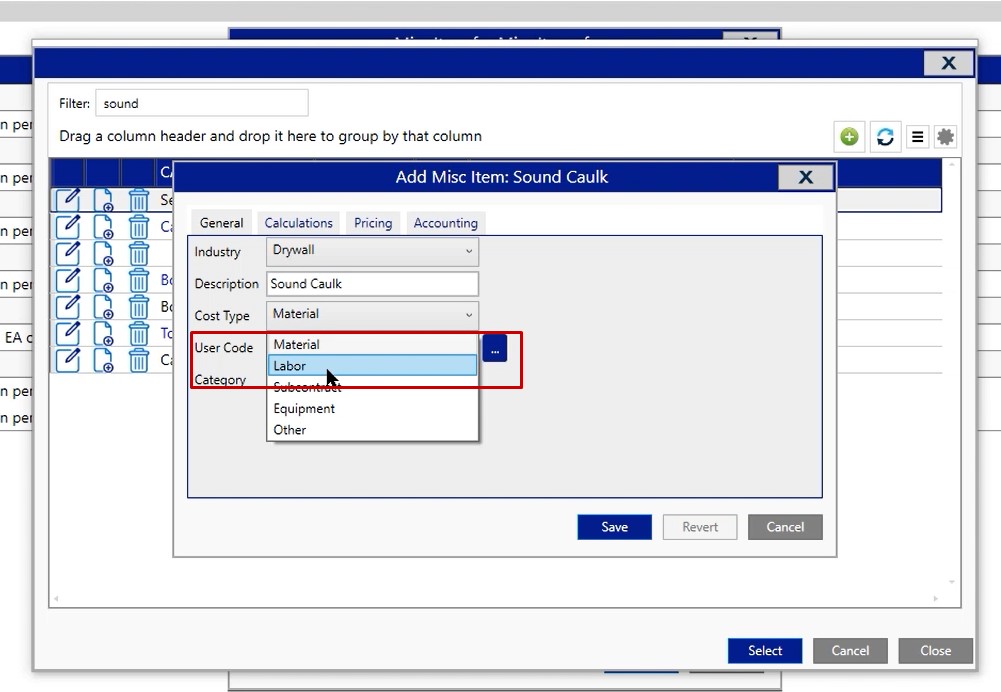1001x692 pixels.
Task: Pick Other from the Cost Type options
Action: [290, 430]
